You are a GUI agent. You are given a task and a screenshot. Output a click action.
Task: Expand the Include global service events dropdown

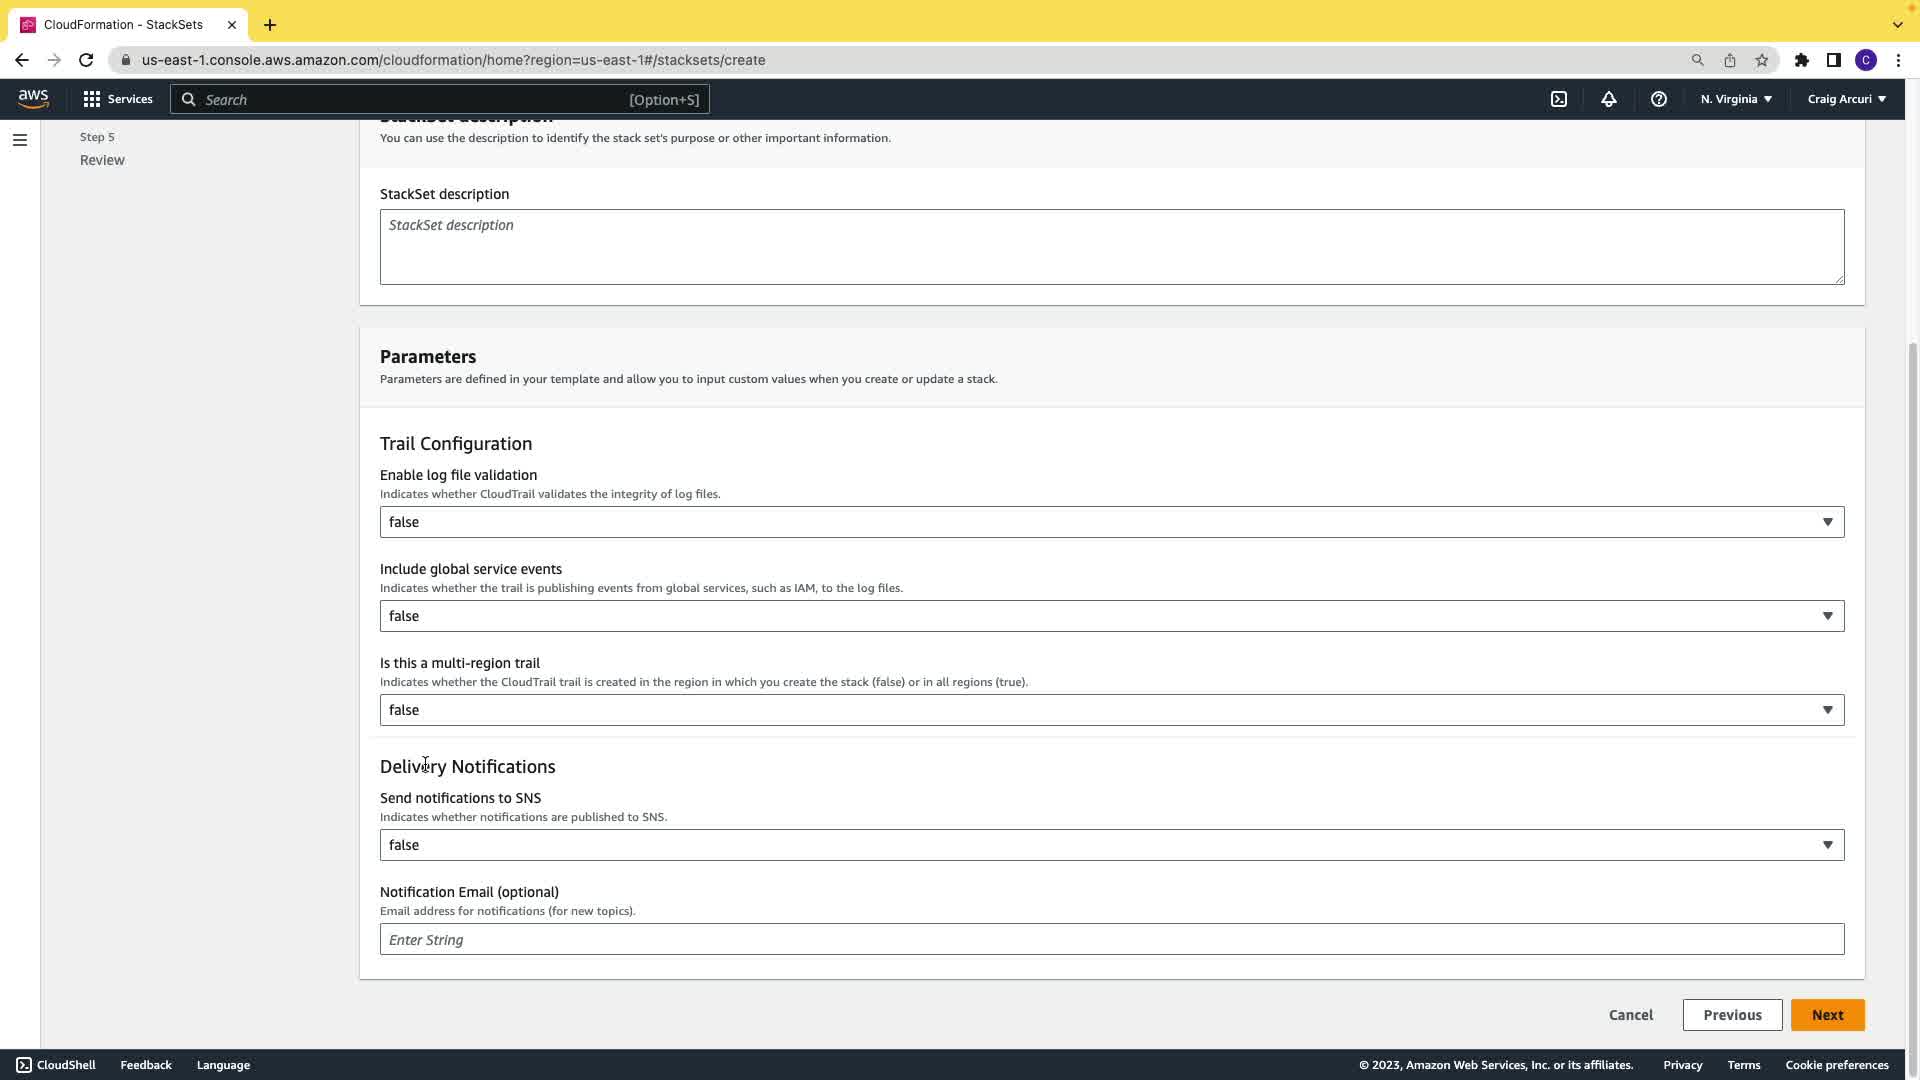tap(1111, 616)
